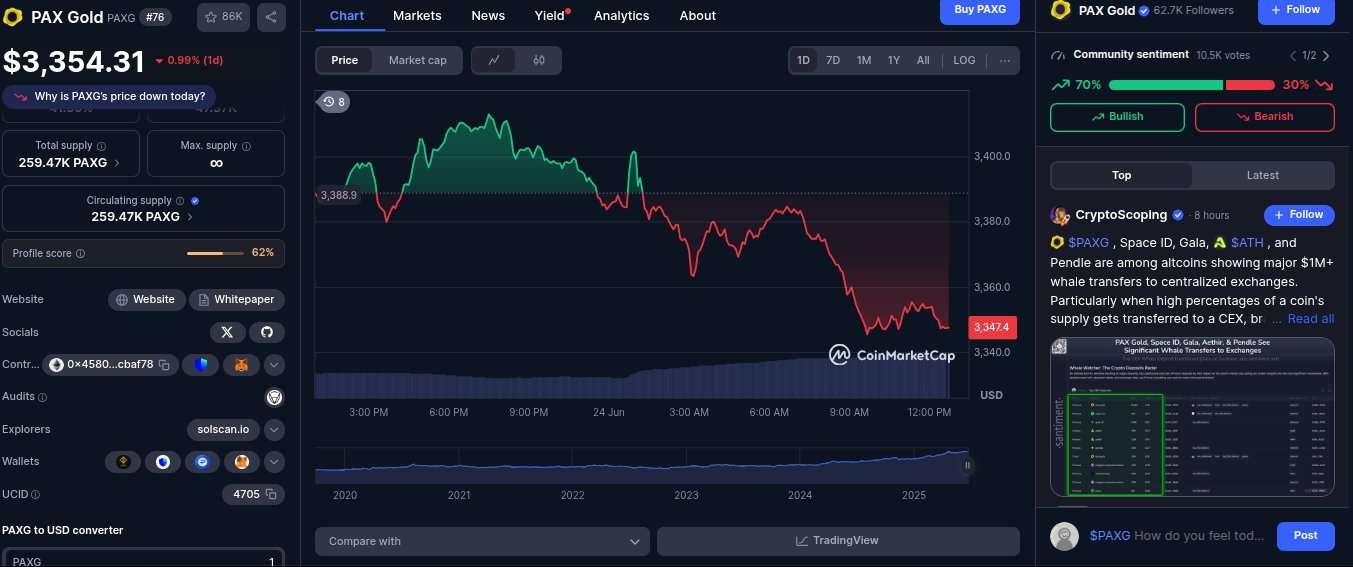Viewport: 1353px width, 567px height.
Task: Go to next sentiment page arrow
Action: tap(1326, 56)
